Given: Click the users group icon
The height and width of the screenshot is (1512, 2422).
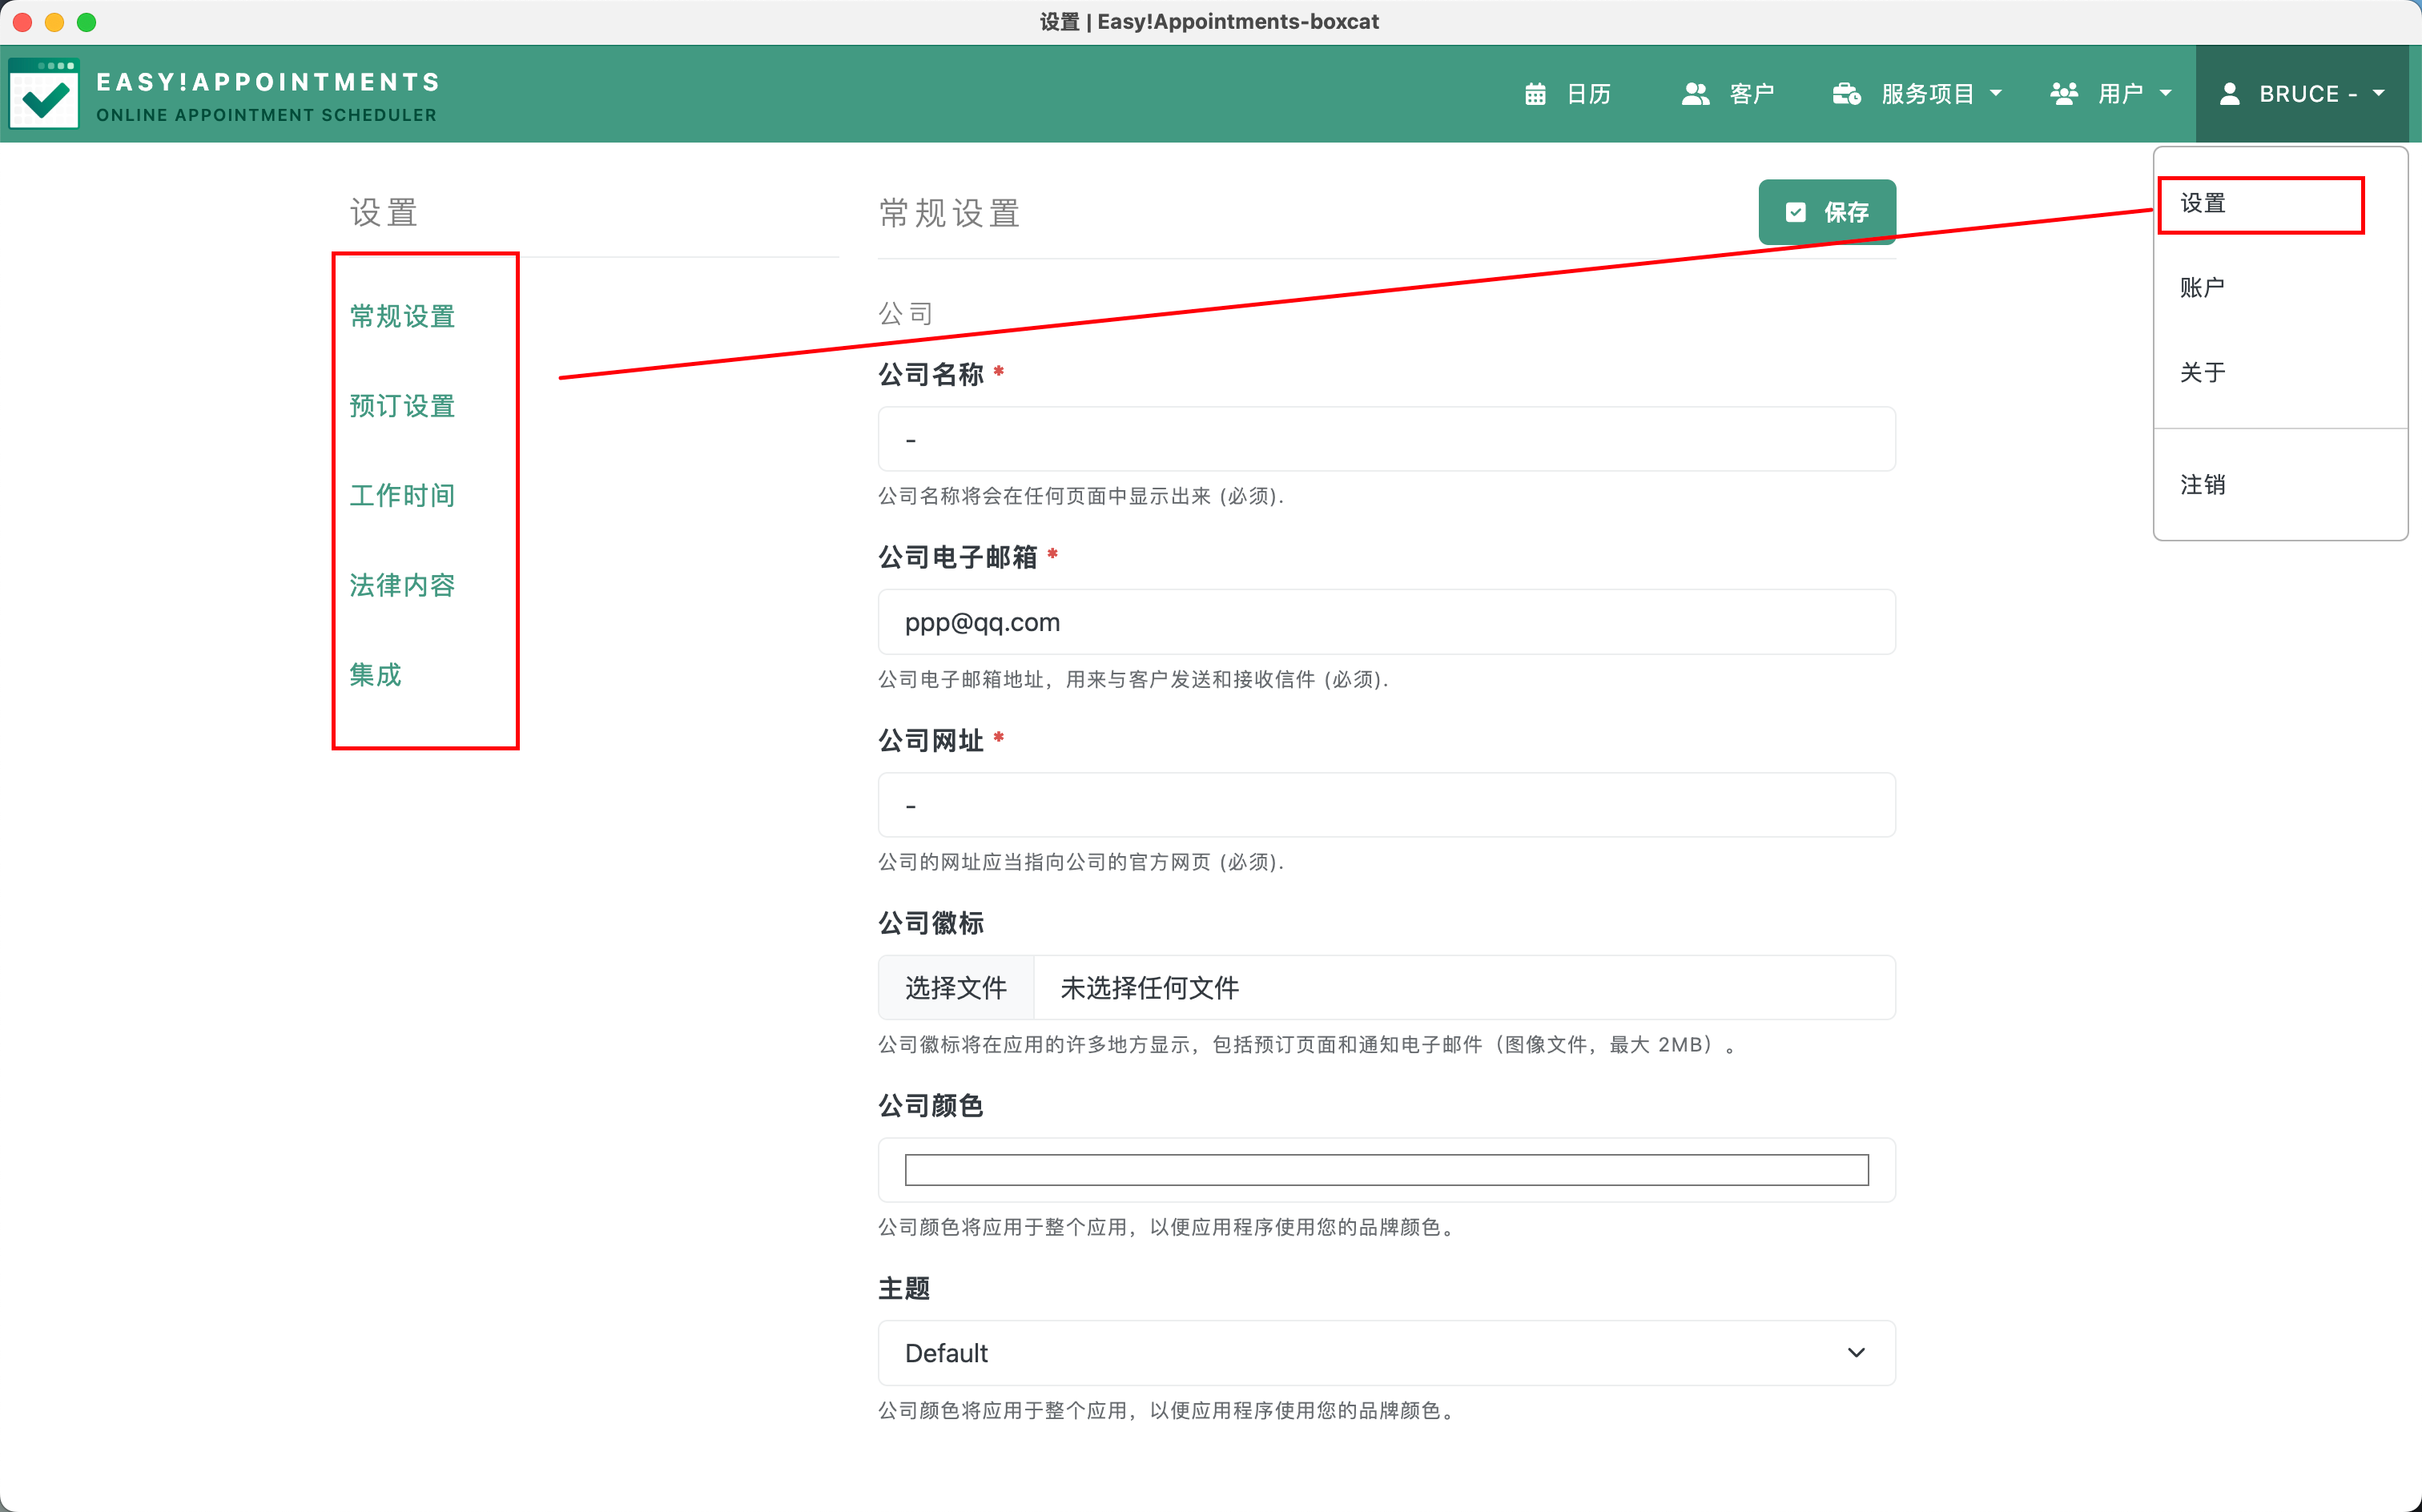Looking at the screenshot, I should [x=2064, y=94].
